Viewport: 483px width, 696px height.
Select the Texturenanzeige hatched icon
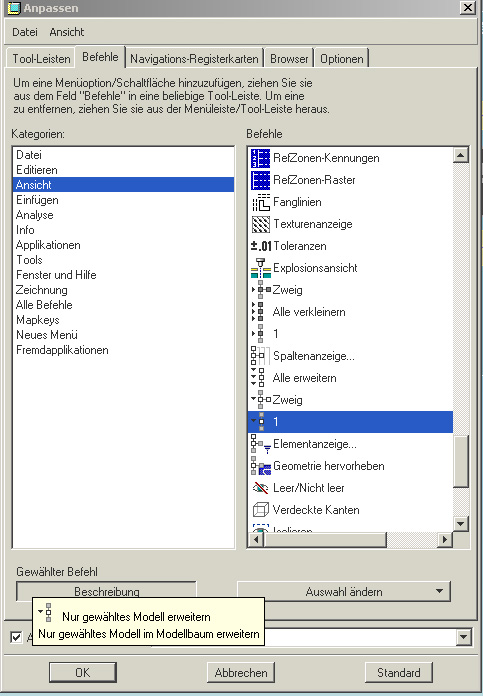coord(261,225)
